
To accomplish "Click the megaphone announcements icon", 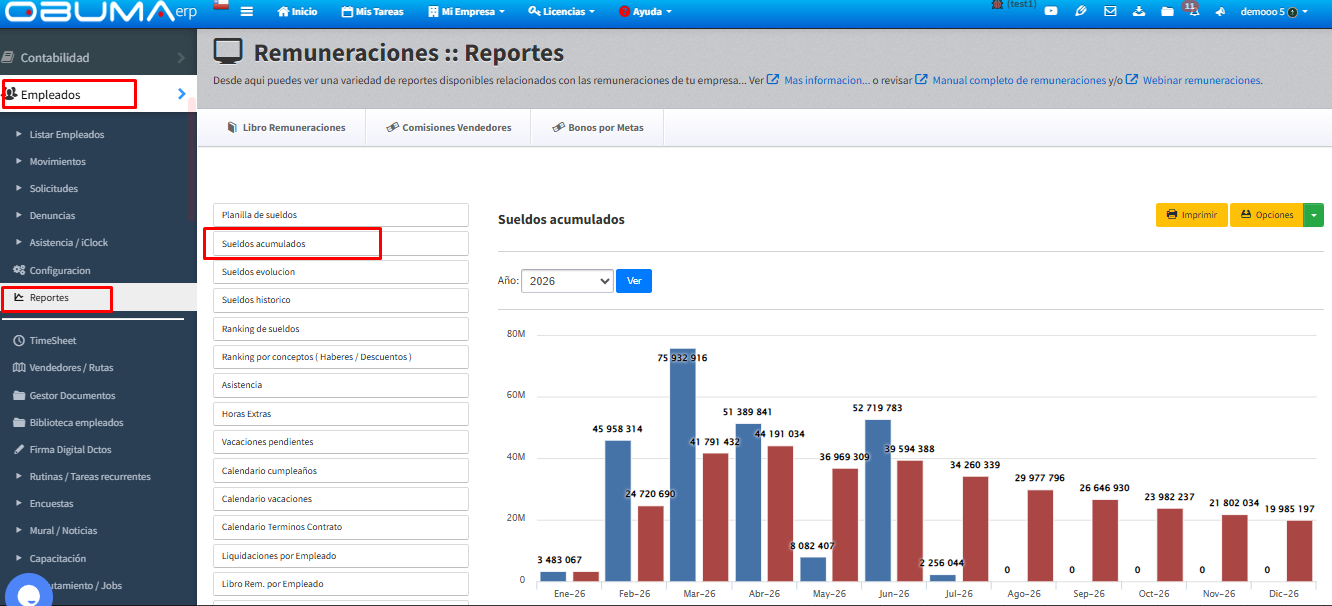I will pyautogui.click(x=1220, y=12).
